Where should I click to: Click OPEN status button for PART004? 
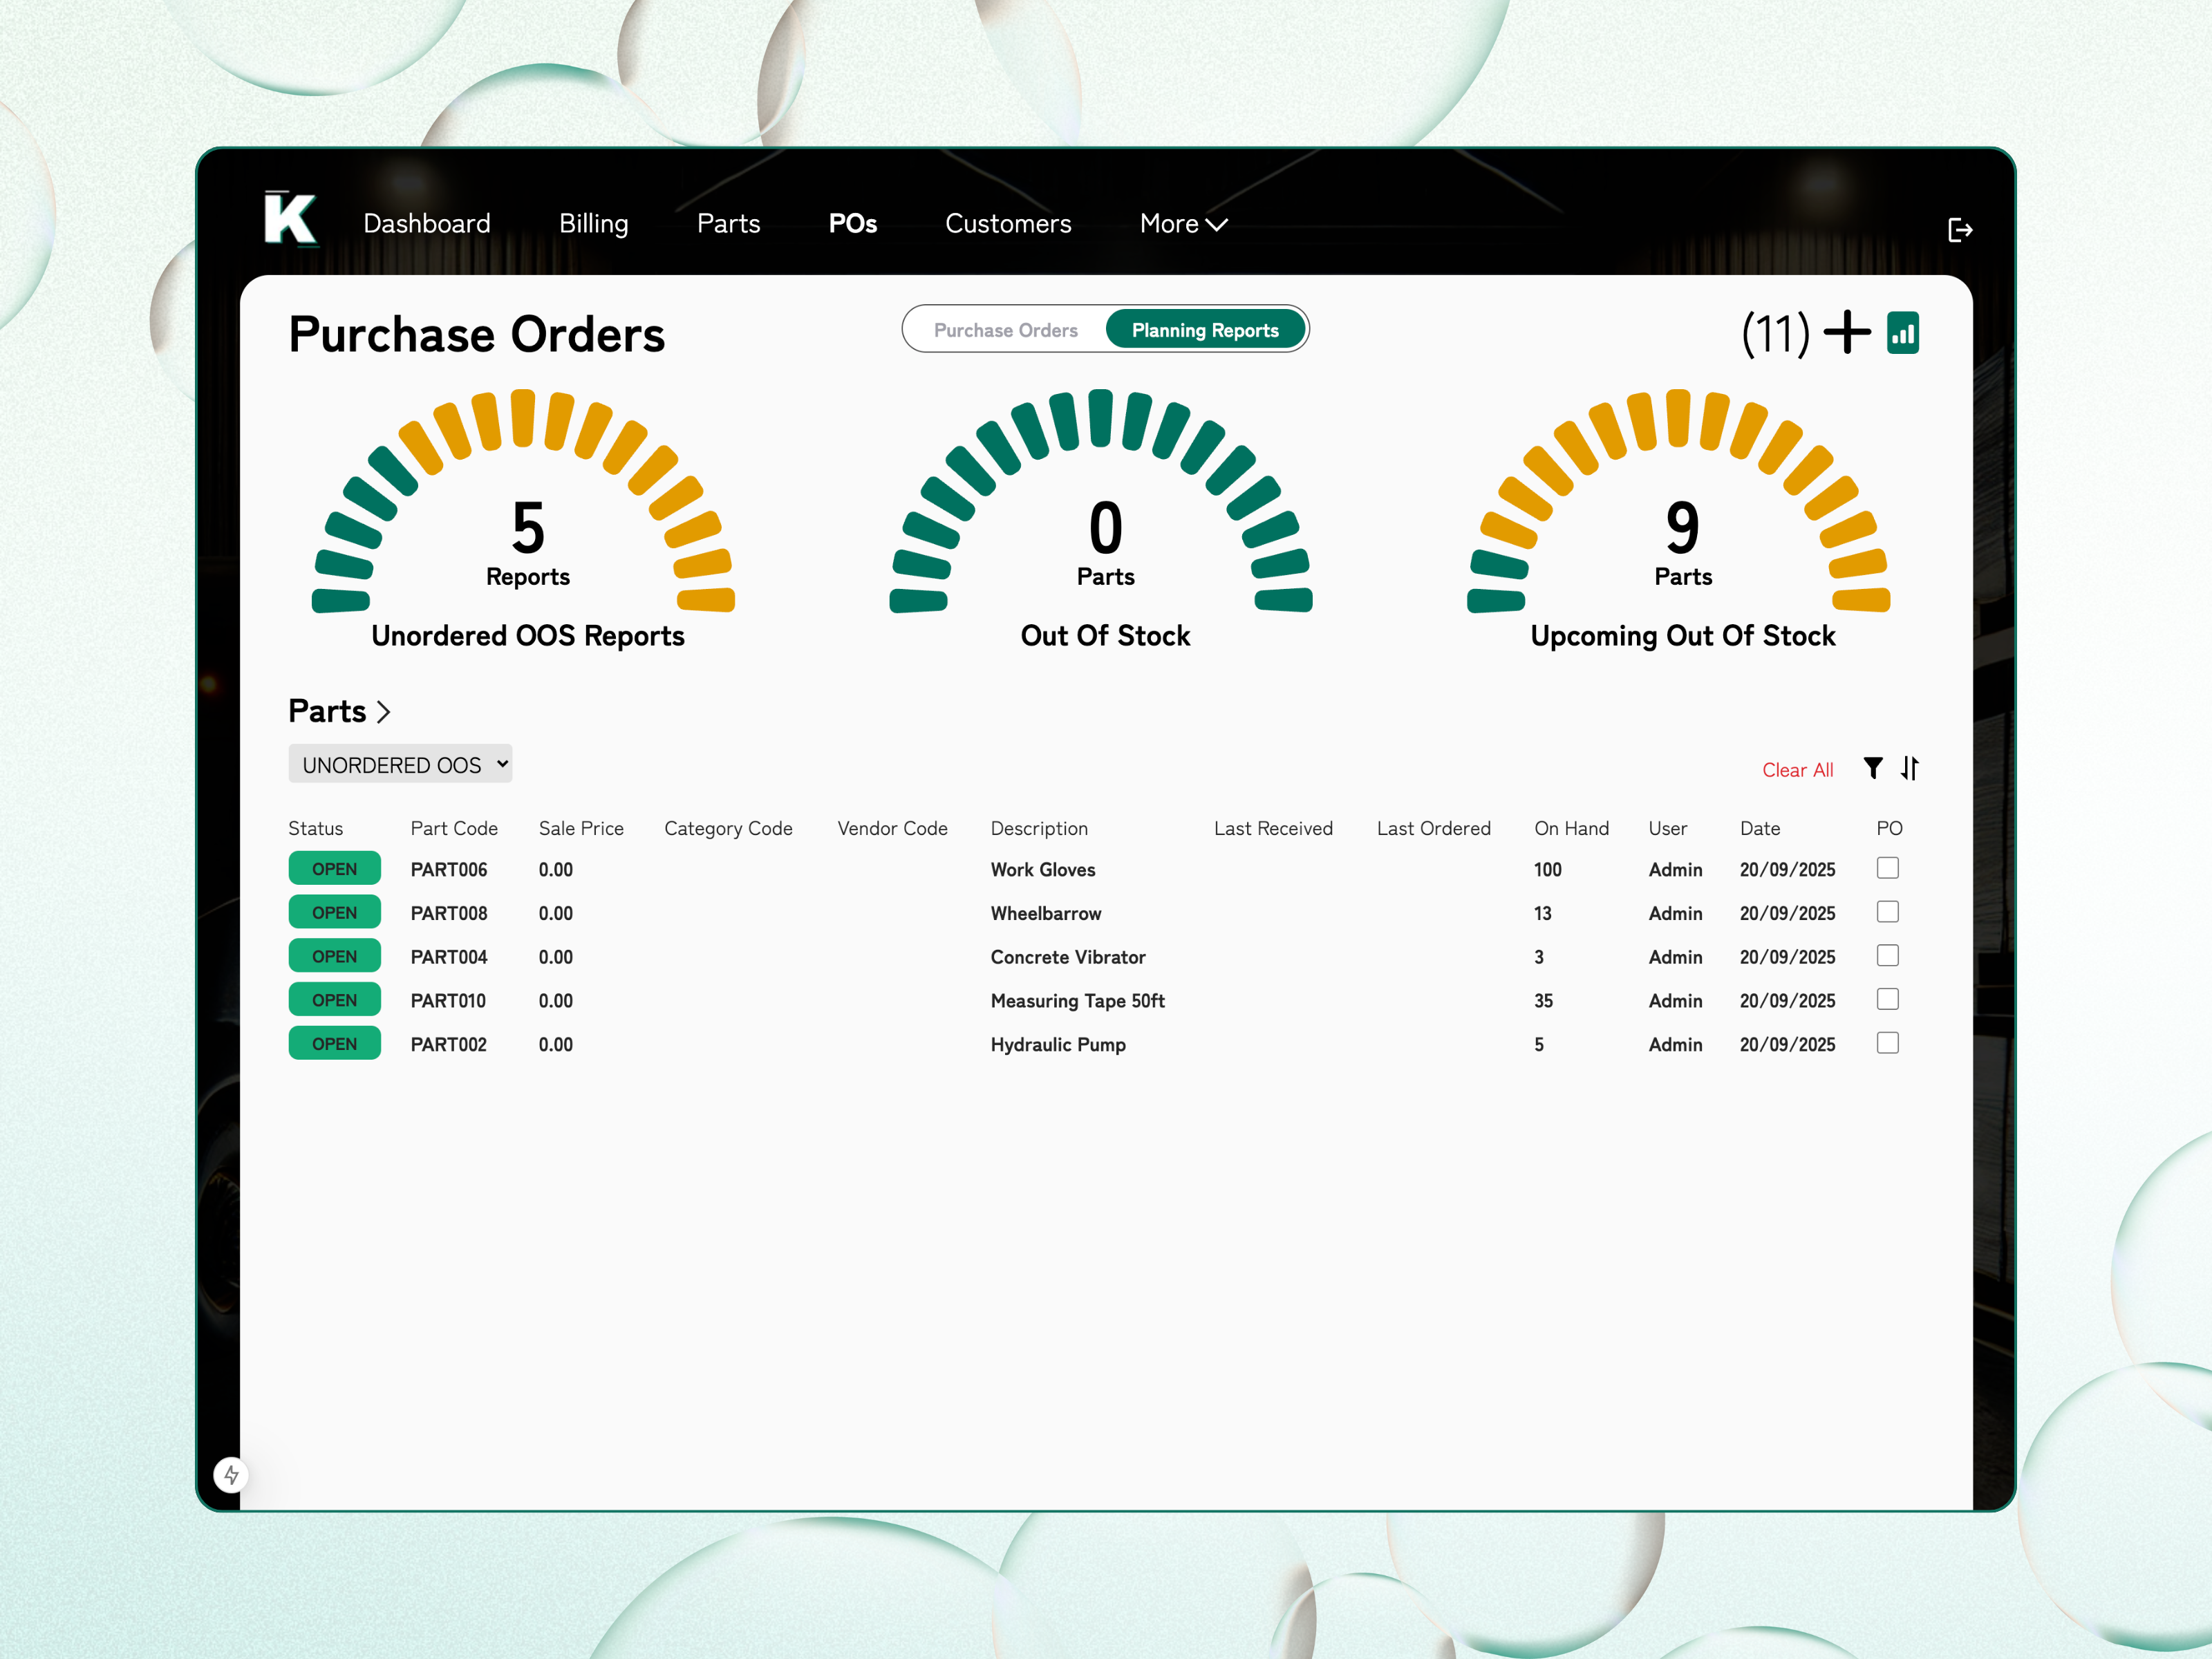point(334,956)
